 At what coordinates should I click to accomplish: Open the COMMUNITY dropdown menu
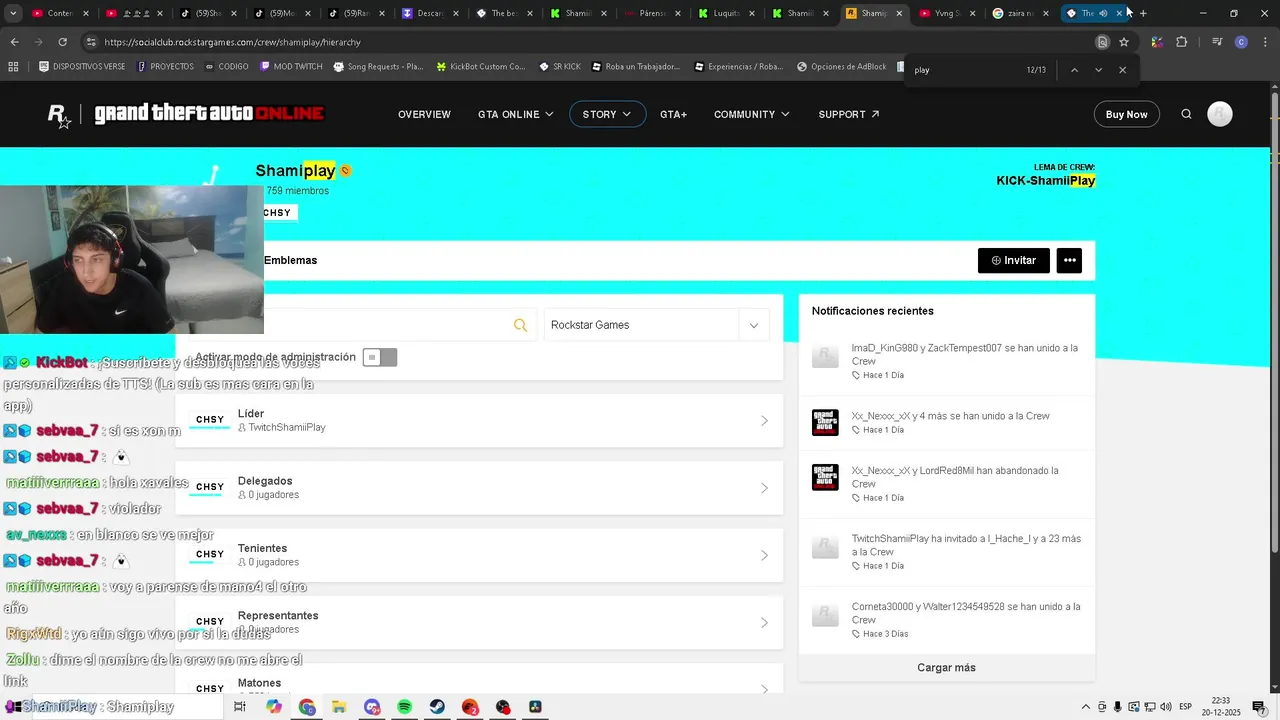(751, 114)
